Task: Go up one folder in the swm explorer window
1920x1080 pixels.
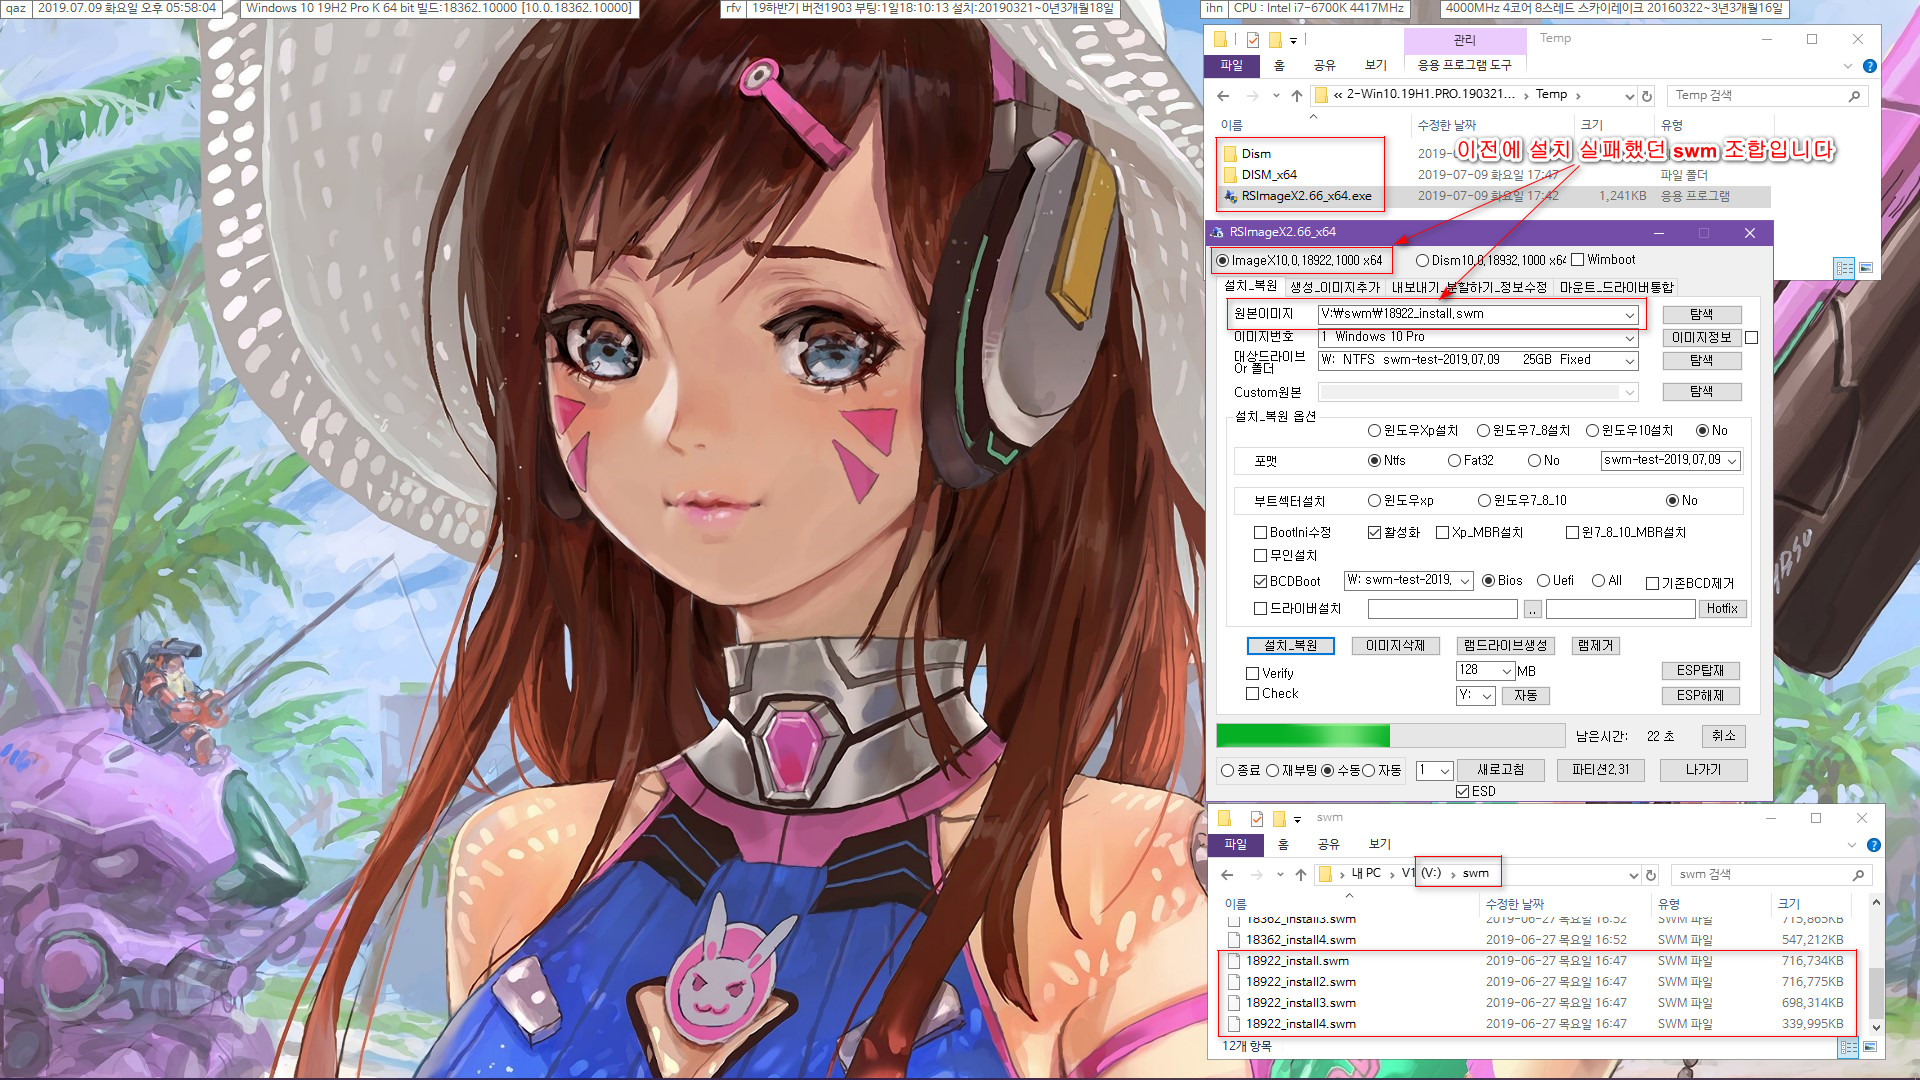Action: [1301, 875]
